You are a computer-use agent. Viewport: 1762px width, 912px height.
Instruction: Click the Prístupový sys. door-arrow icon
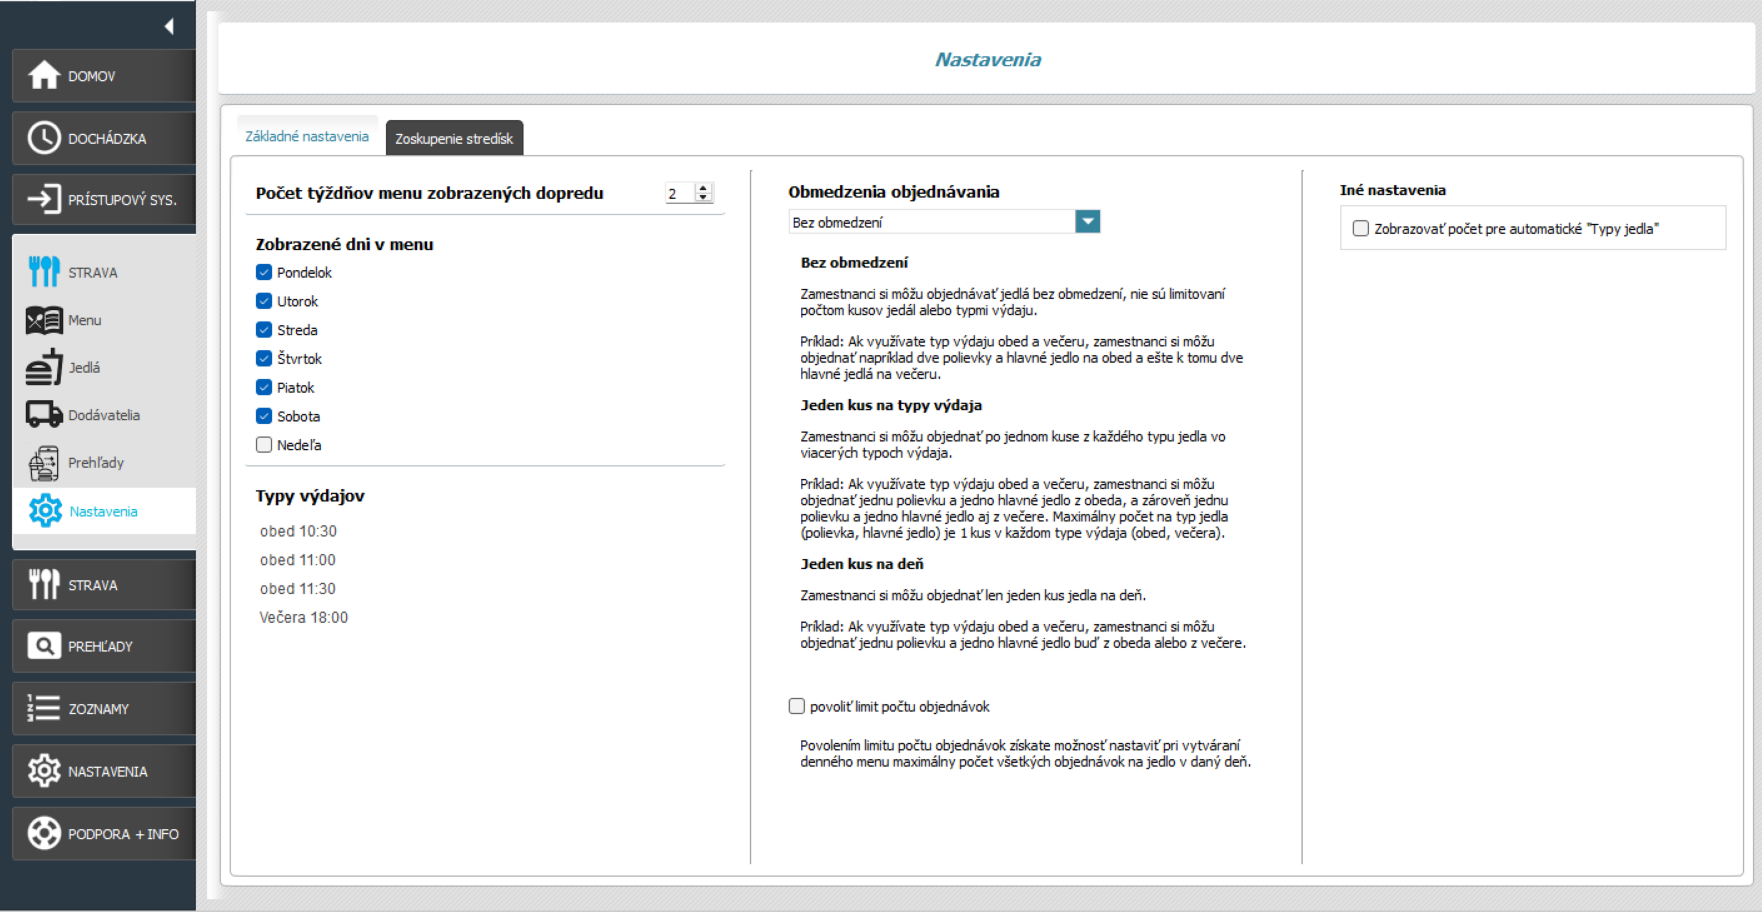coord(44,199)
